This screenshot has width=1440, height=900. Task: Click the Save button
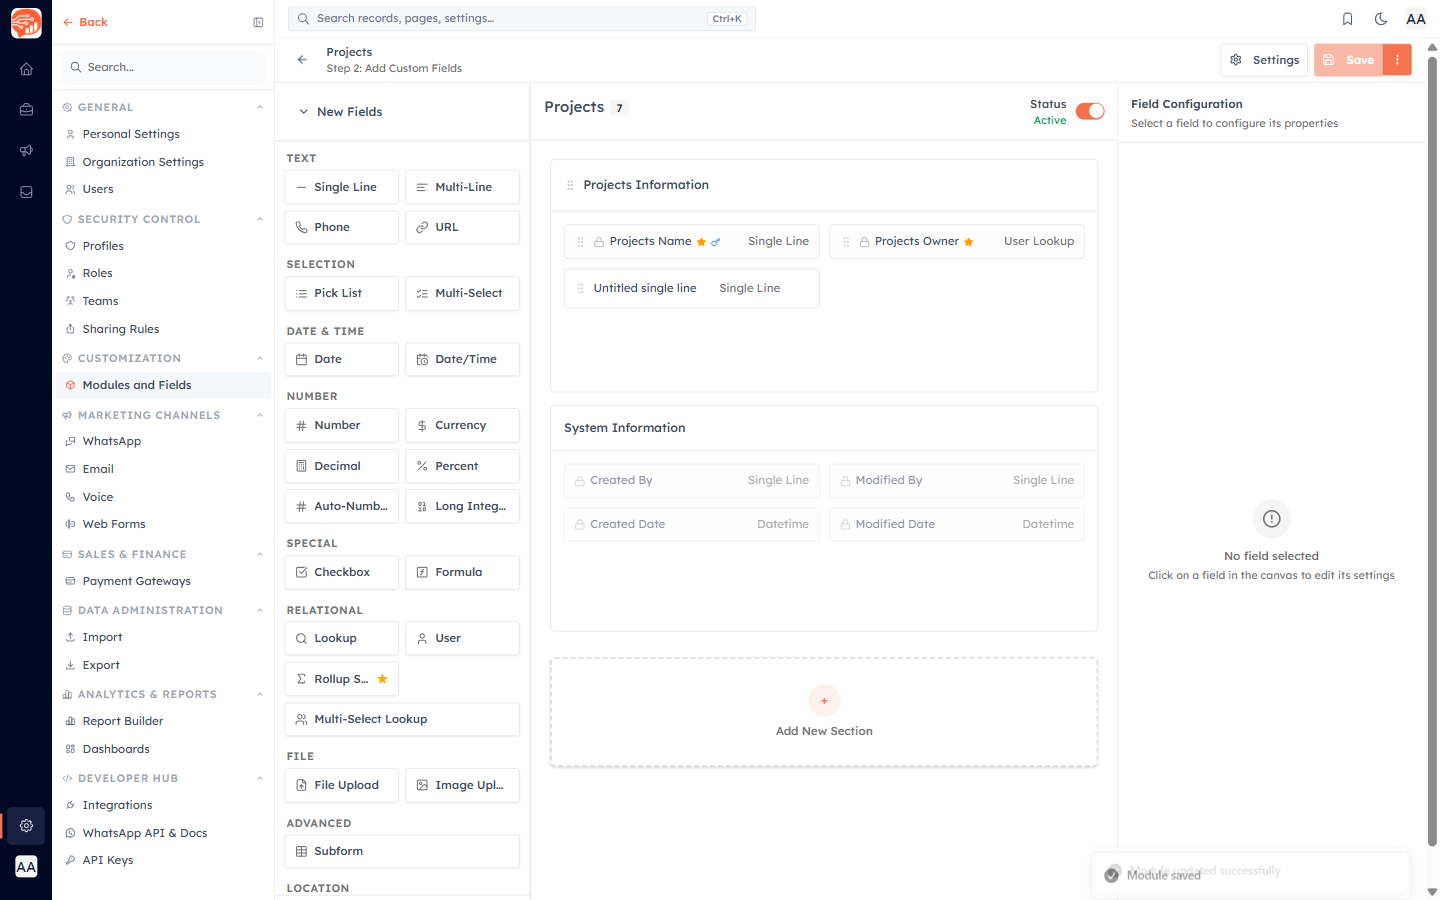pyautogui.click(x=1349, y=60)
